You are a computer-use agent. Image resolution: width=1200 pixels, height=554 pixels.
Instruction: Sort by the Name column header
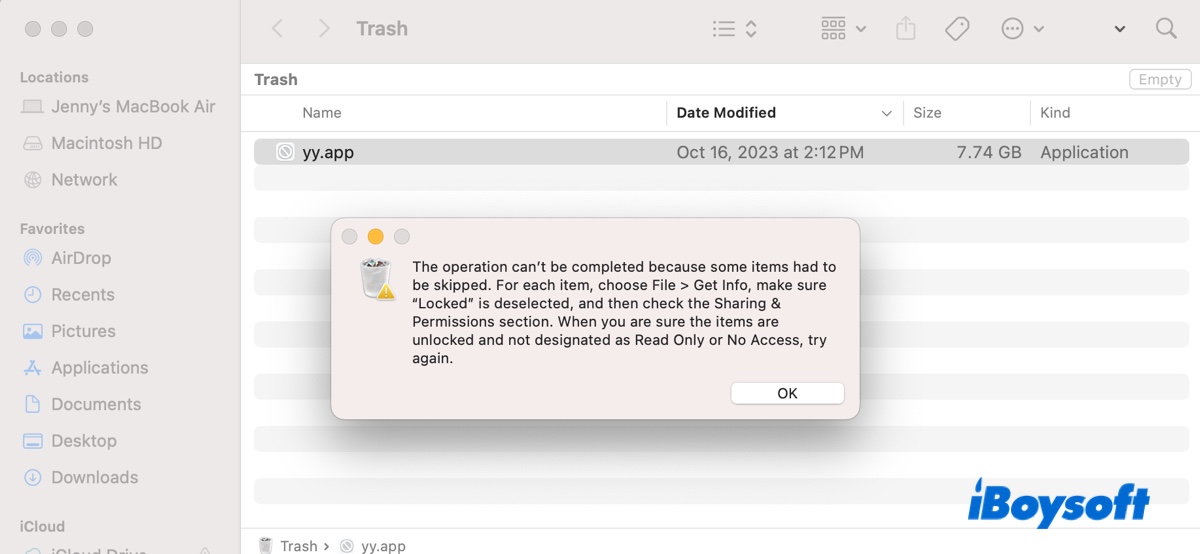[x=322, y=113]
